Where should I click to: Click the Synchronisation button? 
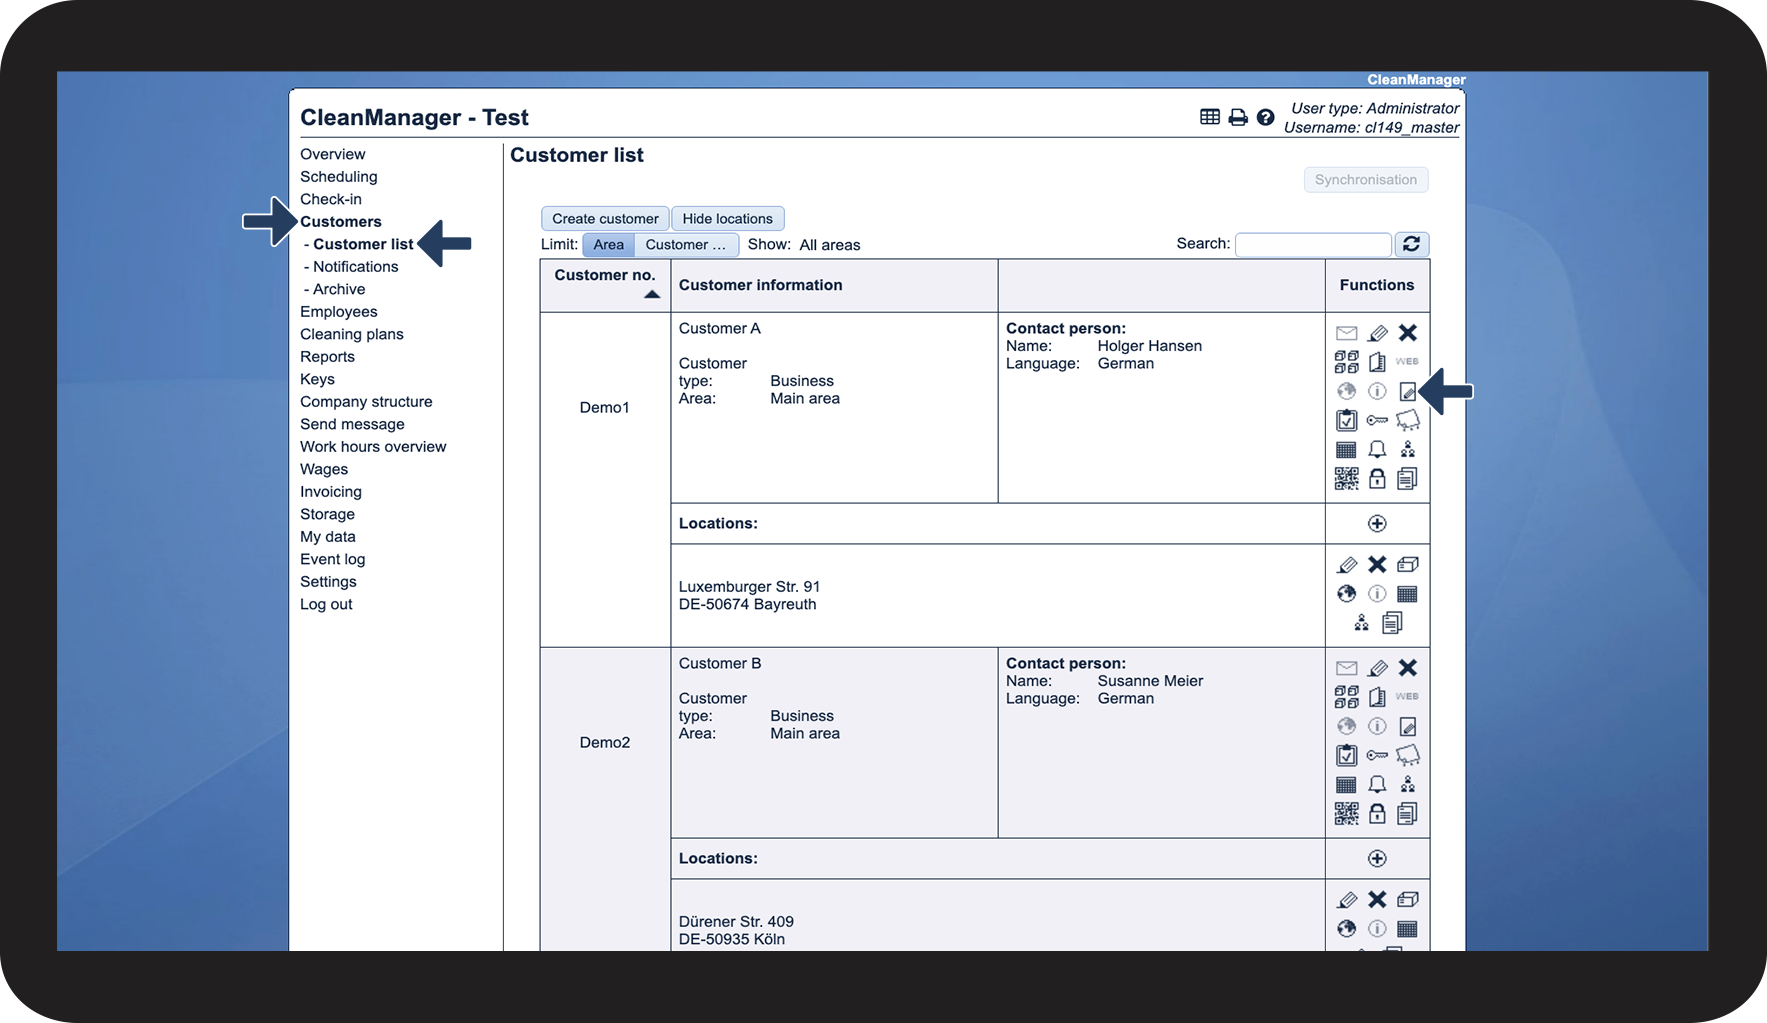(1366, 180)
